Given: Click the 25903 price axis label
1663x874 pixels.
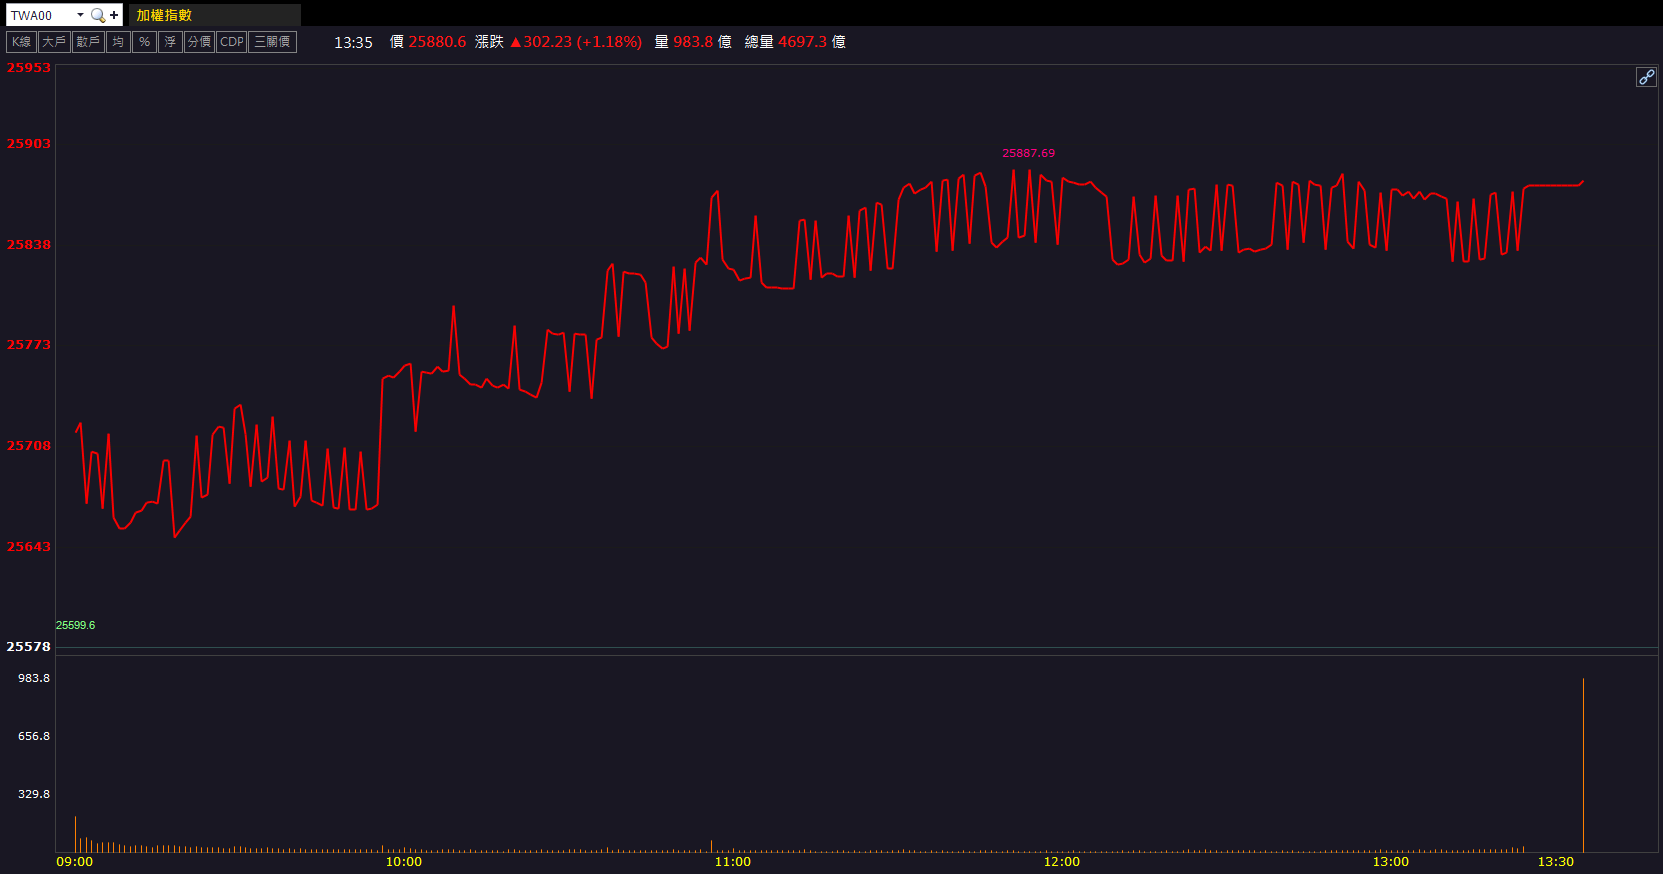Looking at the screenshot, I should coord(28,144).
